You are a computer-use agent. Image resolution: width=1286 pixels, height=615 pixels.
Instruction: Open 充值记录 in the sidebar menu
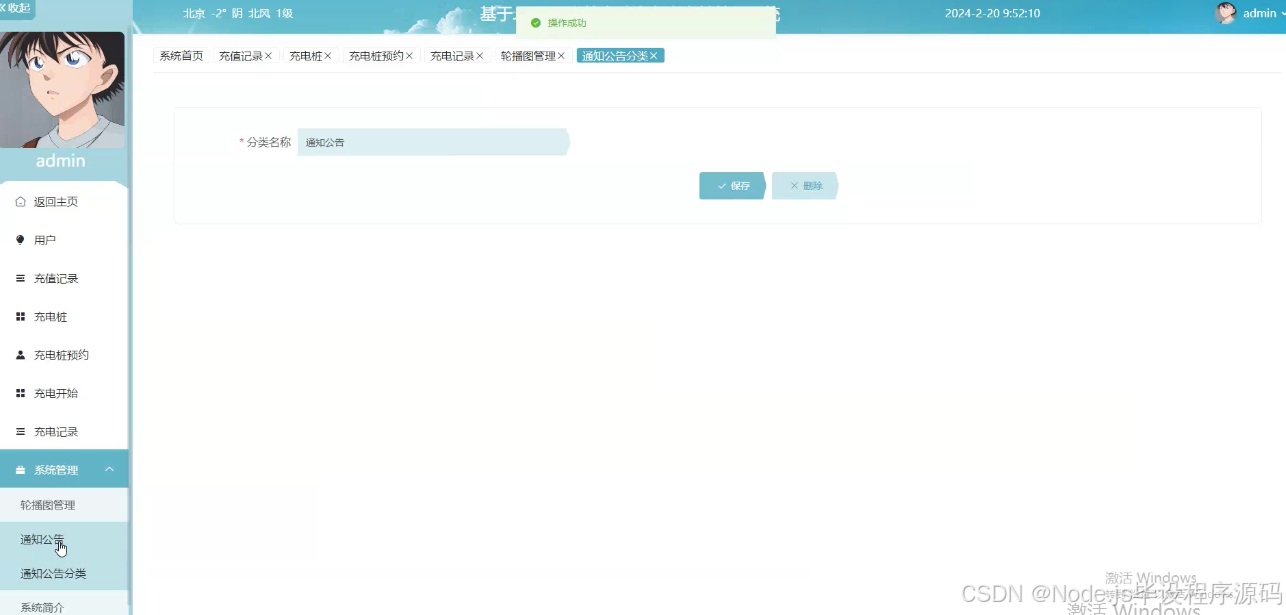click(64, 278)
